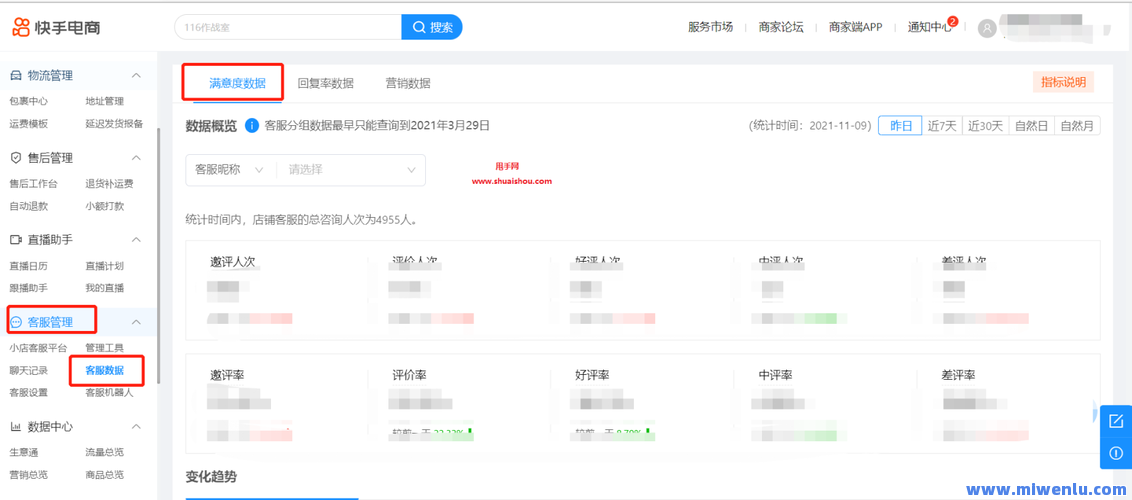Click the blue info icon beside 数据概览
Viewport: 1132px width, 500px height.
252,126
